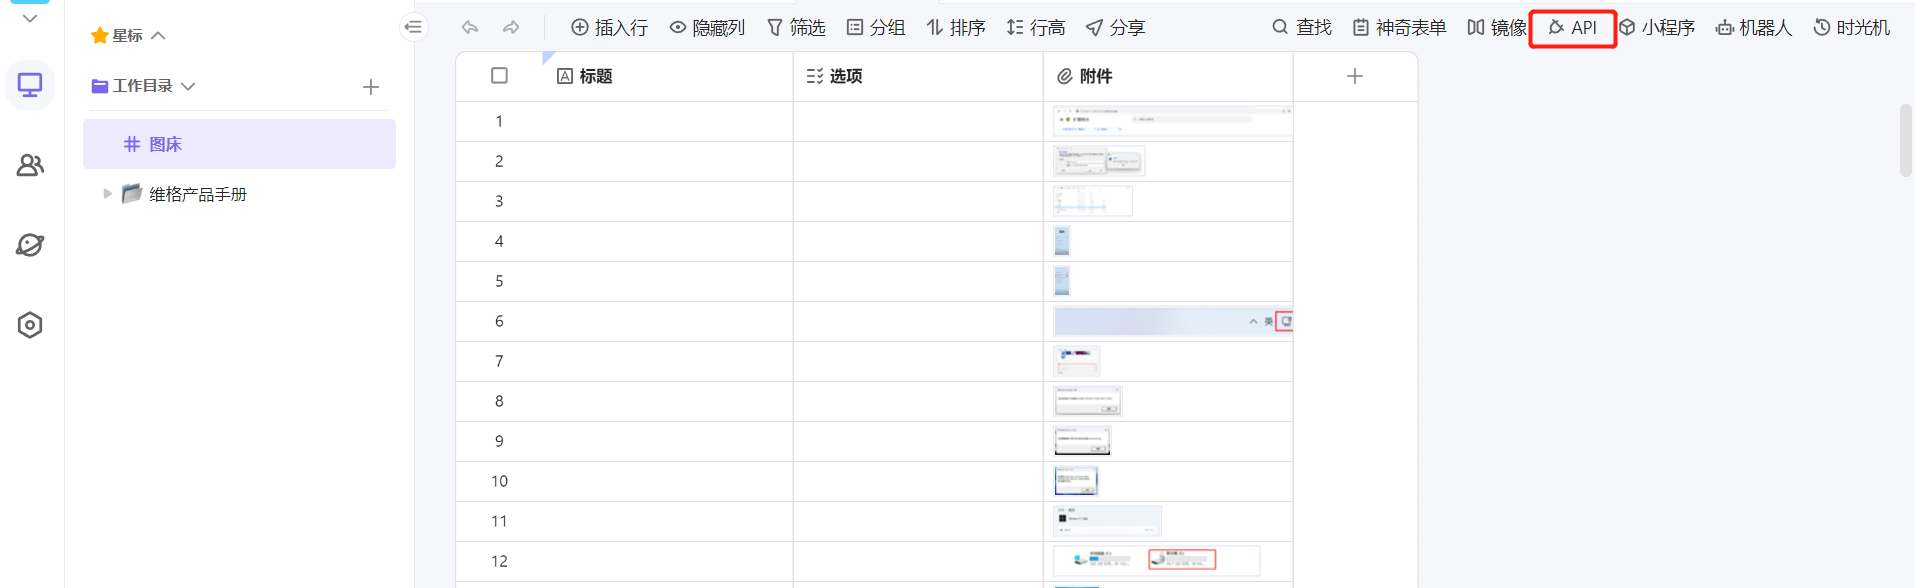Open the workbench monitor icon in sidebar
Viewport: 1915px width, 588px height.
30,85
